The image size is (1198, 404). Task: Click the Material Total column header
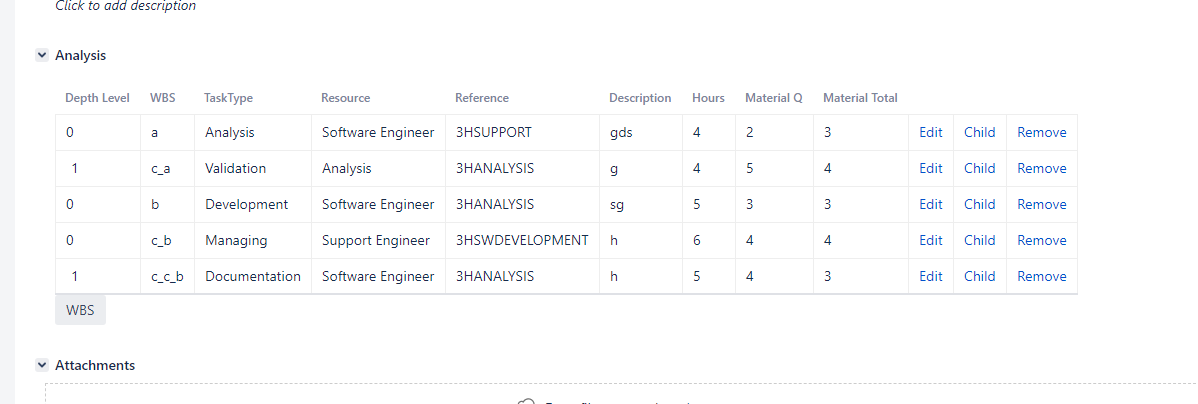pos(860,98)
